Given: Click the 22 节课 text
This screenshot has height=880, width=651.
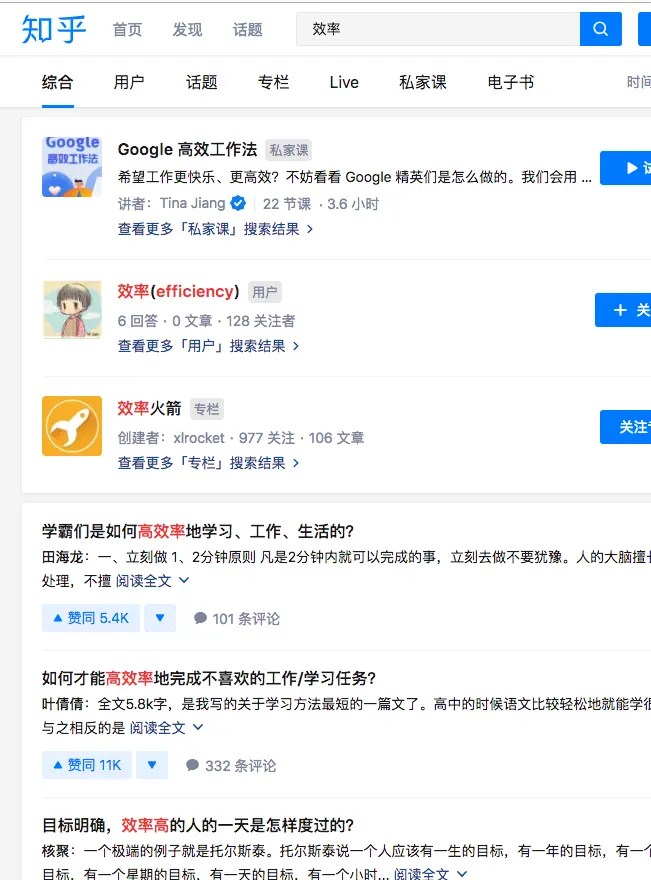Looking at the screenshot, I should click(287, 204).
